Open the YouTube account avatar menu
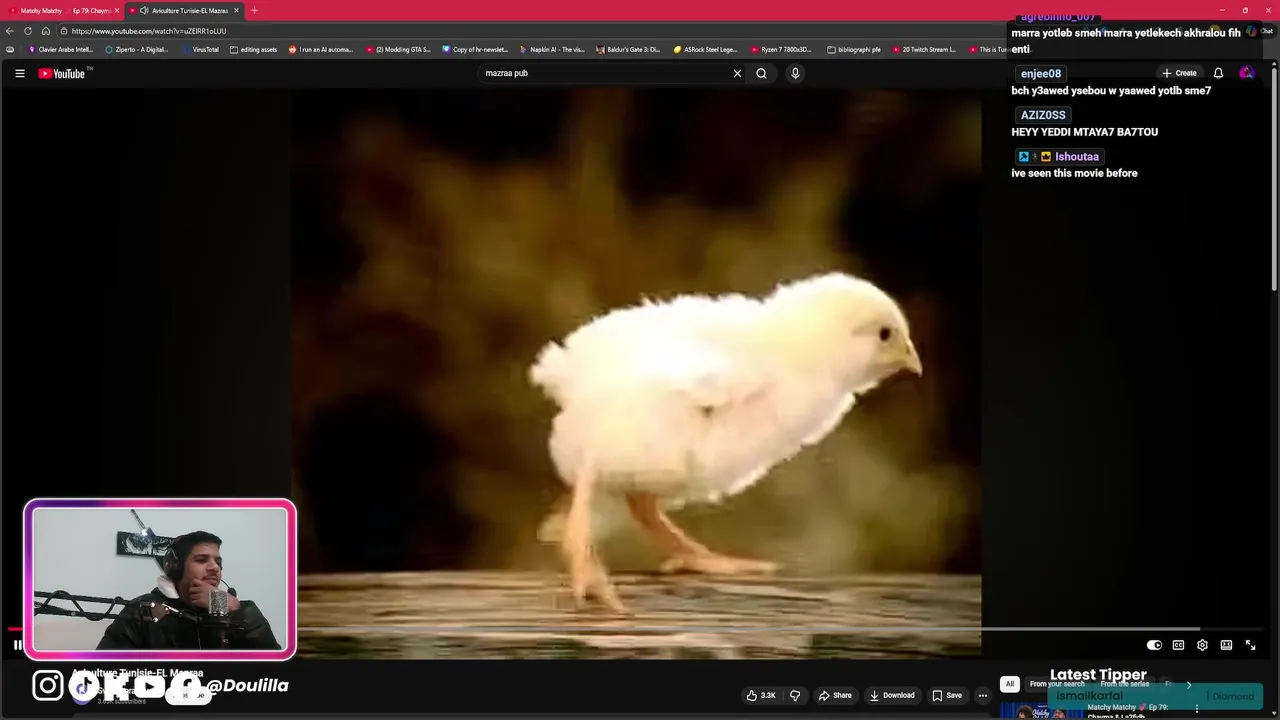This screenshot has height=720, width=1280. tap(1246, 73)
